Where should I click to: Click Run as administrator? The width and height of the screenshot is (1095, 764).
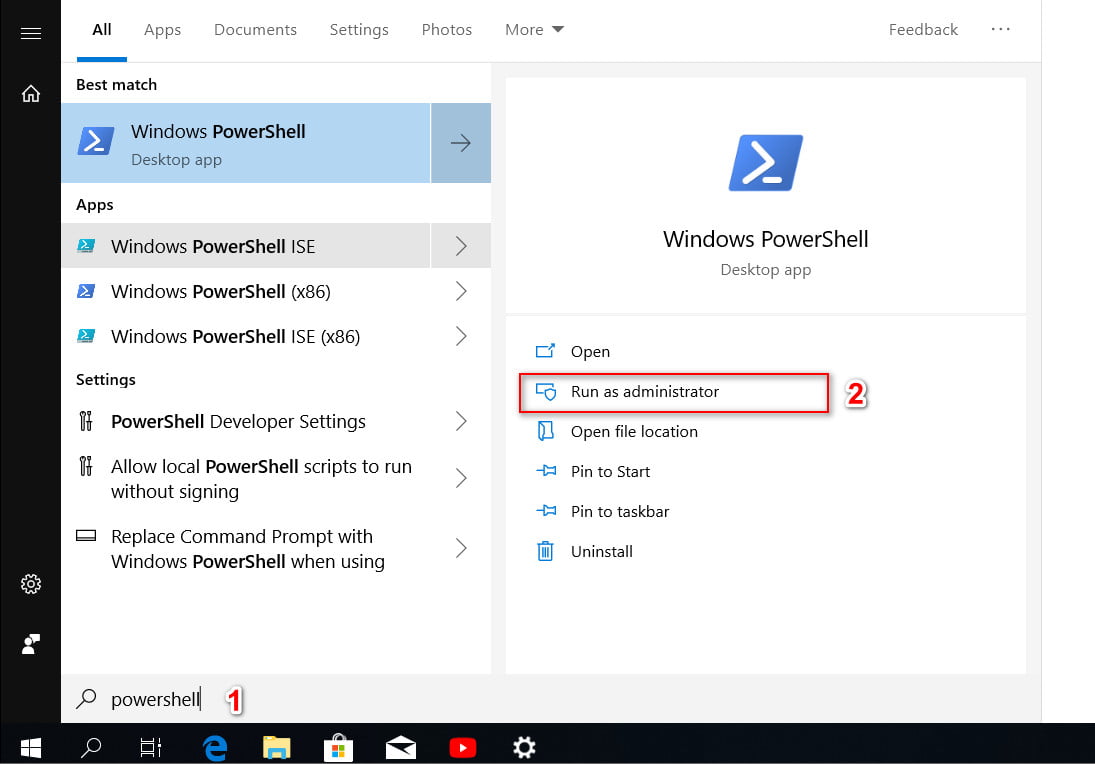644,392
